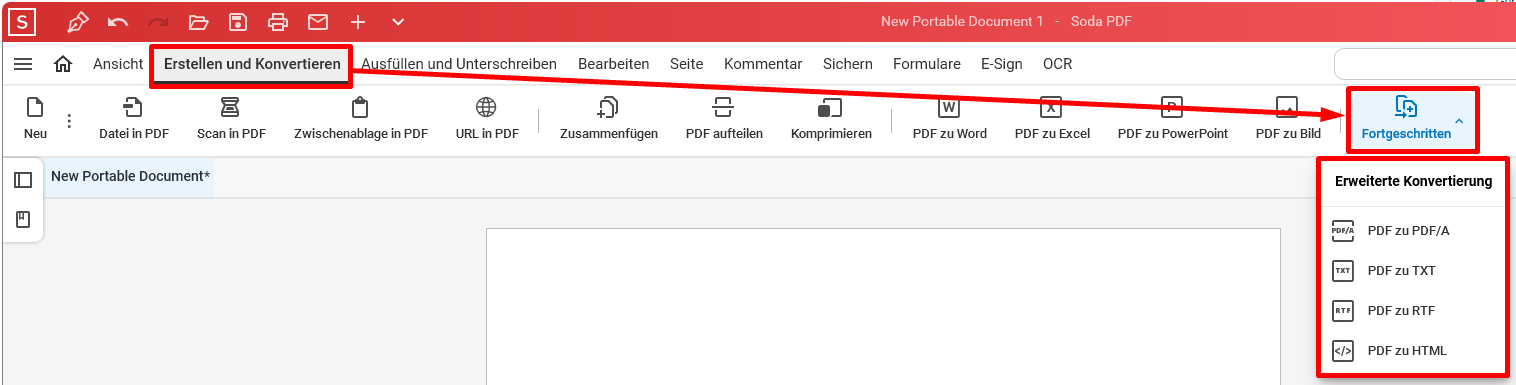This screenshot has height=385, width=1516.
Task: Open the three-dot menu beside Neu
Action: click(x=69, y=121)
